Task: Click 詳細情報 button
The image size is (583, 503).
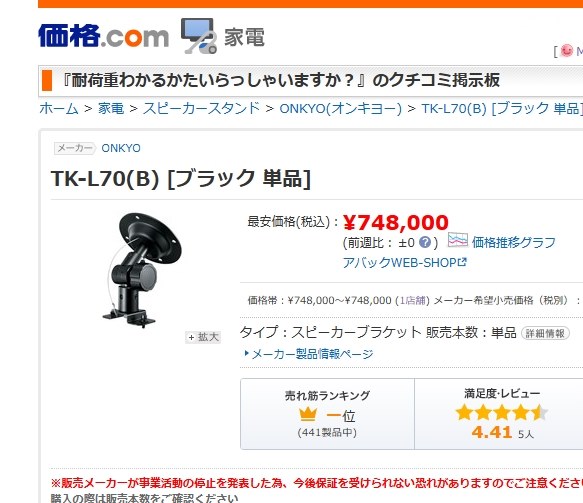Action: pyautogui.click(x=545, y=333)
